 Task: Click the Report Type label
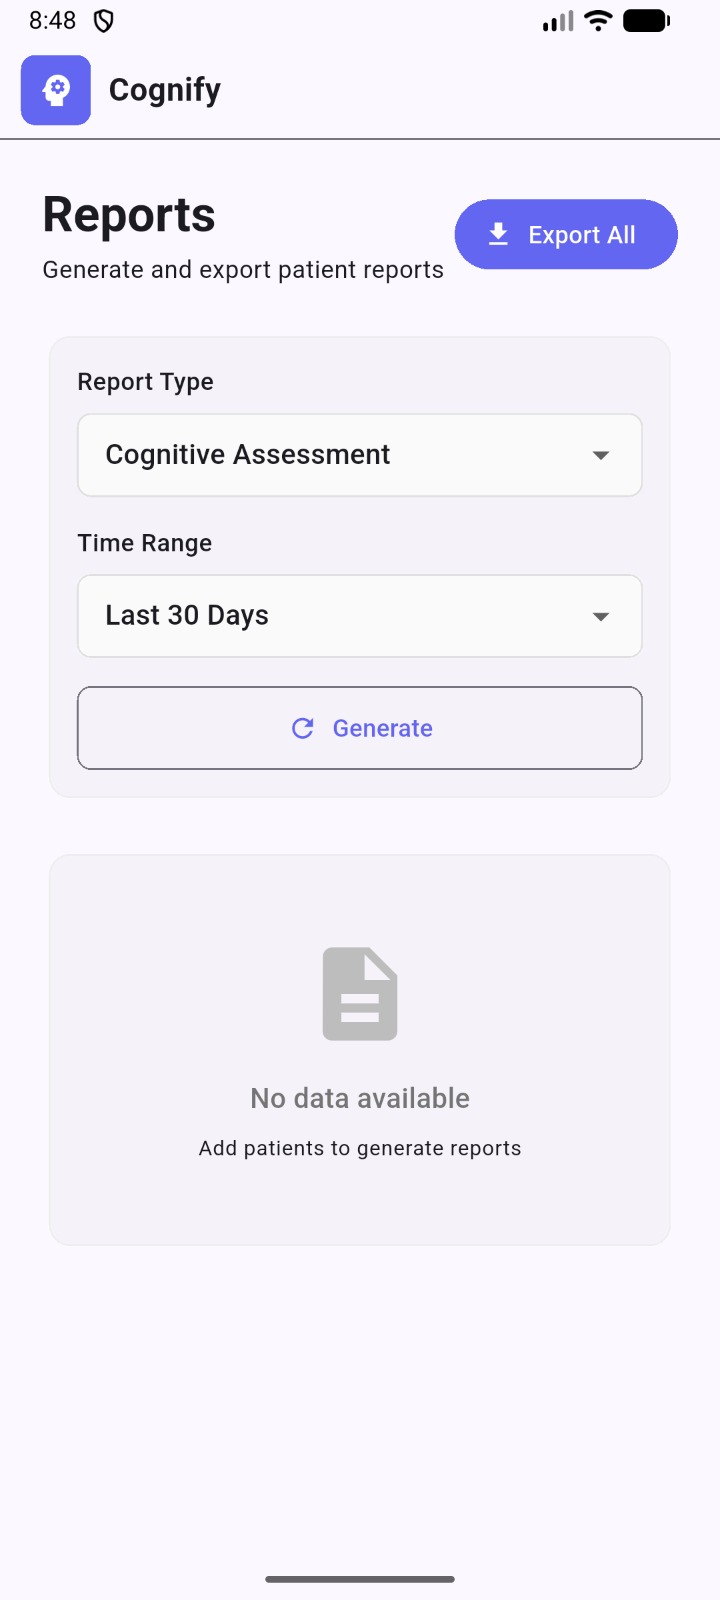click(145, 381)
